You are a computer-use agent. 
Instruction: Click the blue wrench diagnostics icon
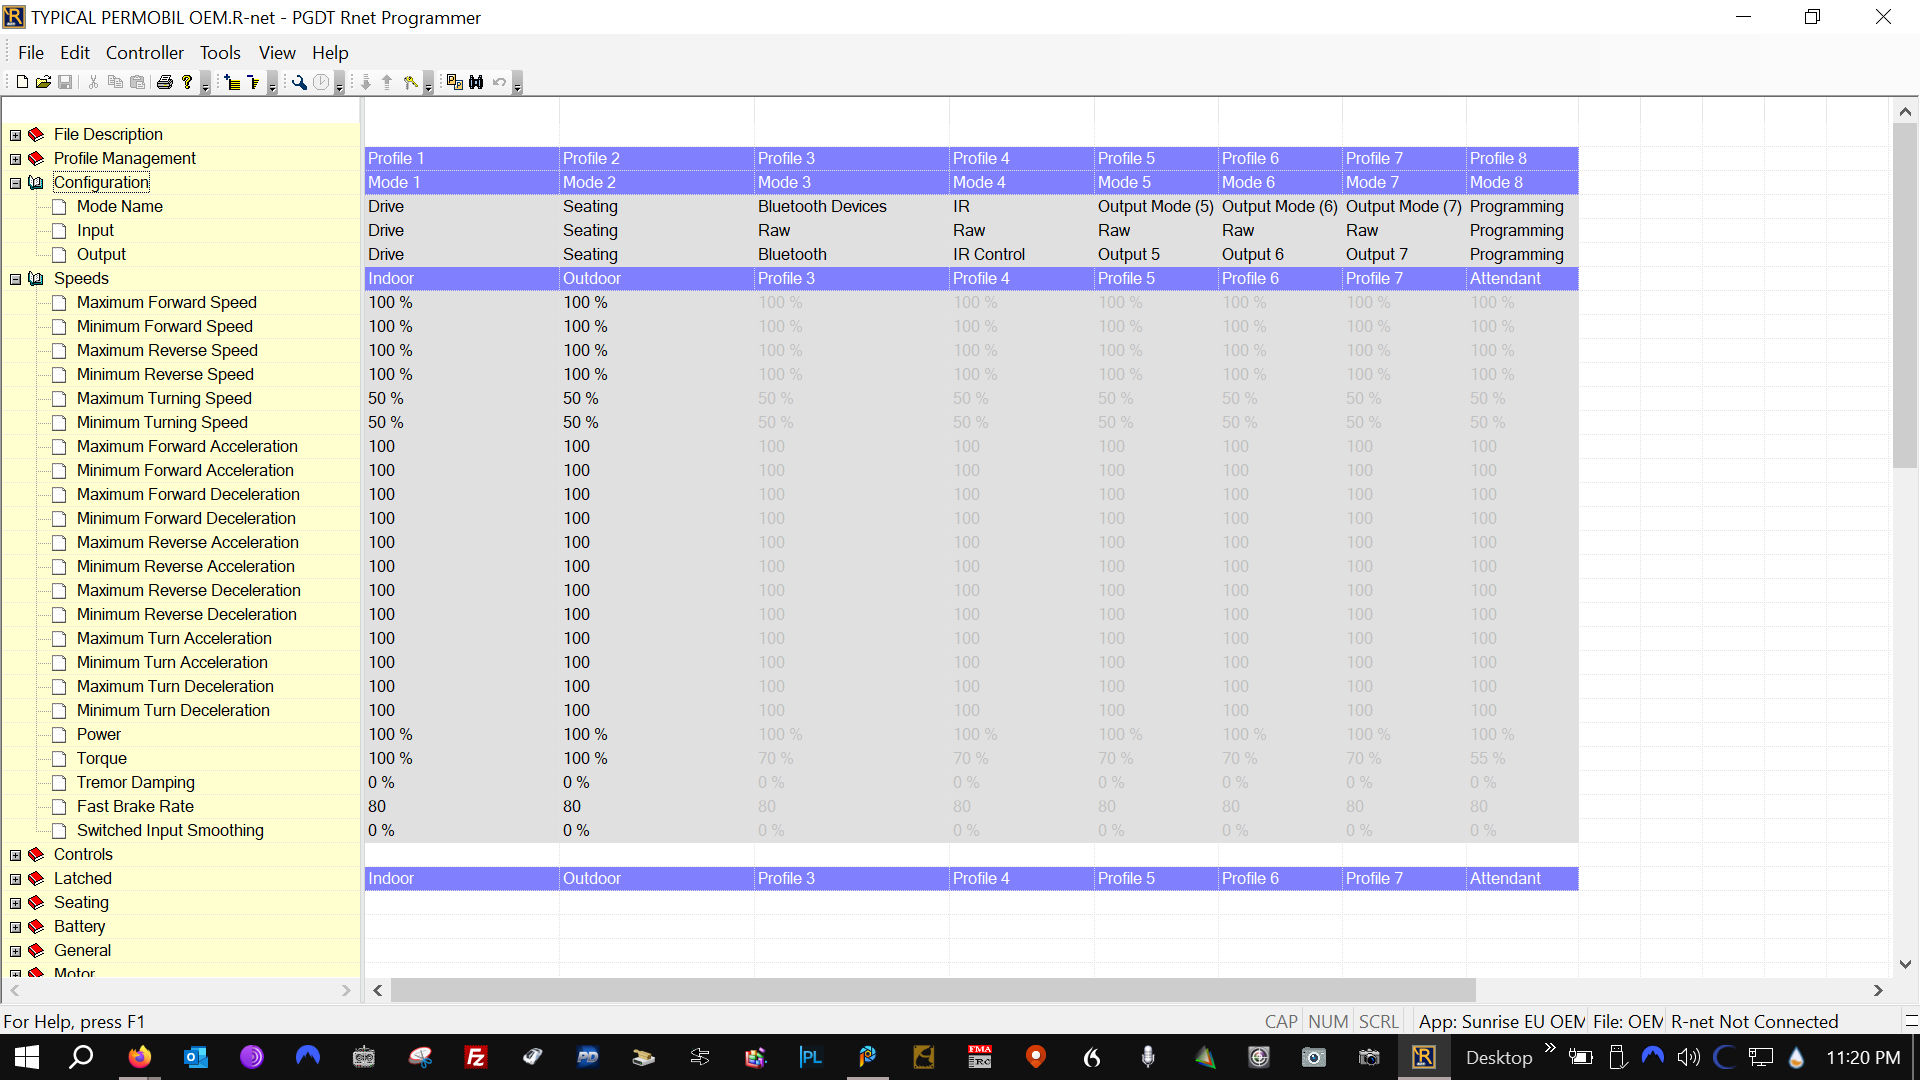pos(299,82)
